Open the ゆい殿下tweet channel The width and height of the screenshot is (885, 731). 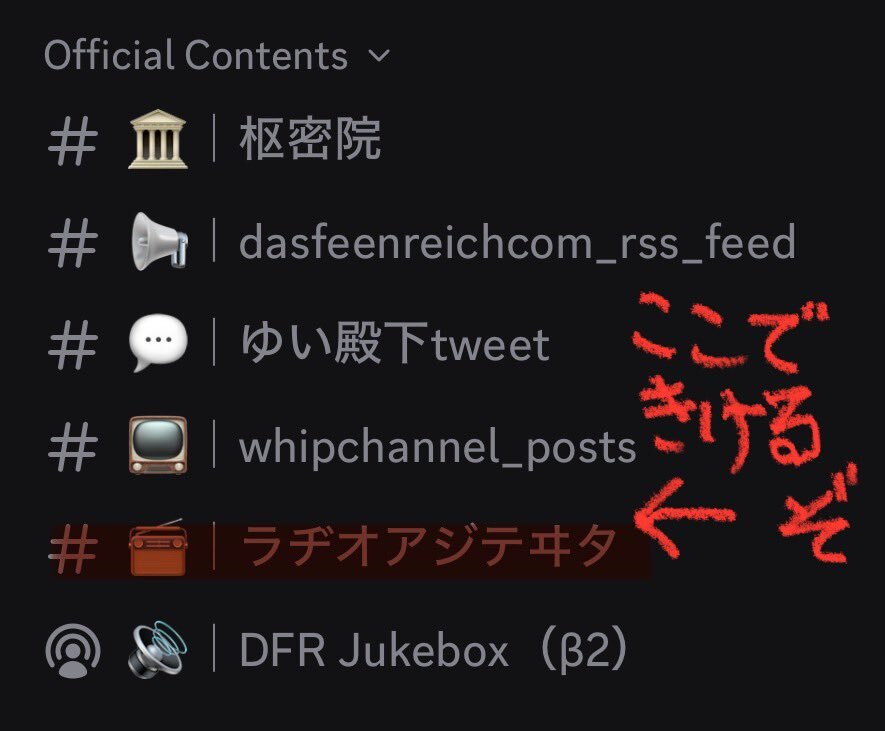(395, 343)
